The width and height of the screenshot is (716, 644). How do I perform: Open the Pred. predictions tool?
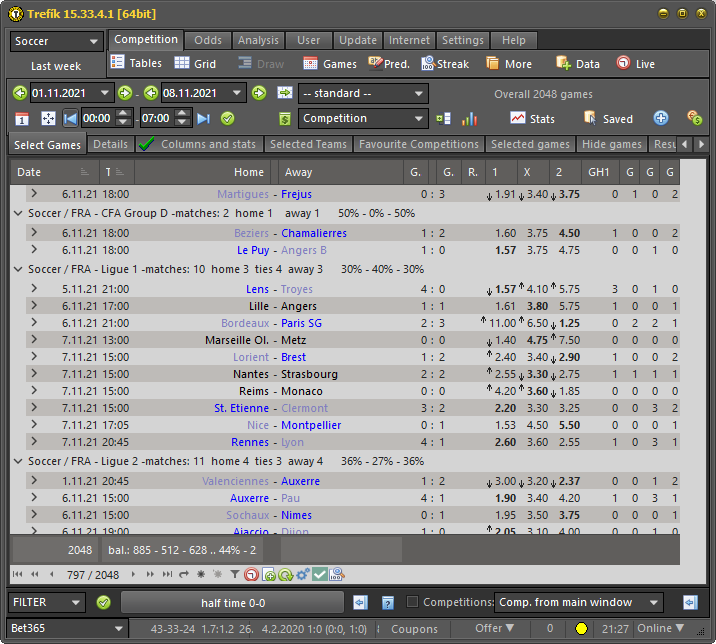388,64
